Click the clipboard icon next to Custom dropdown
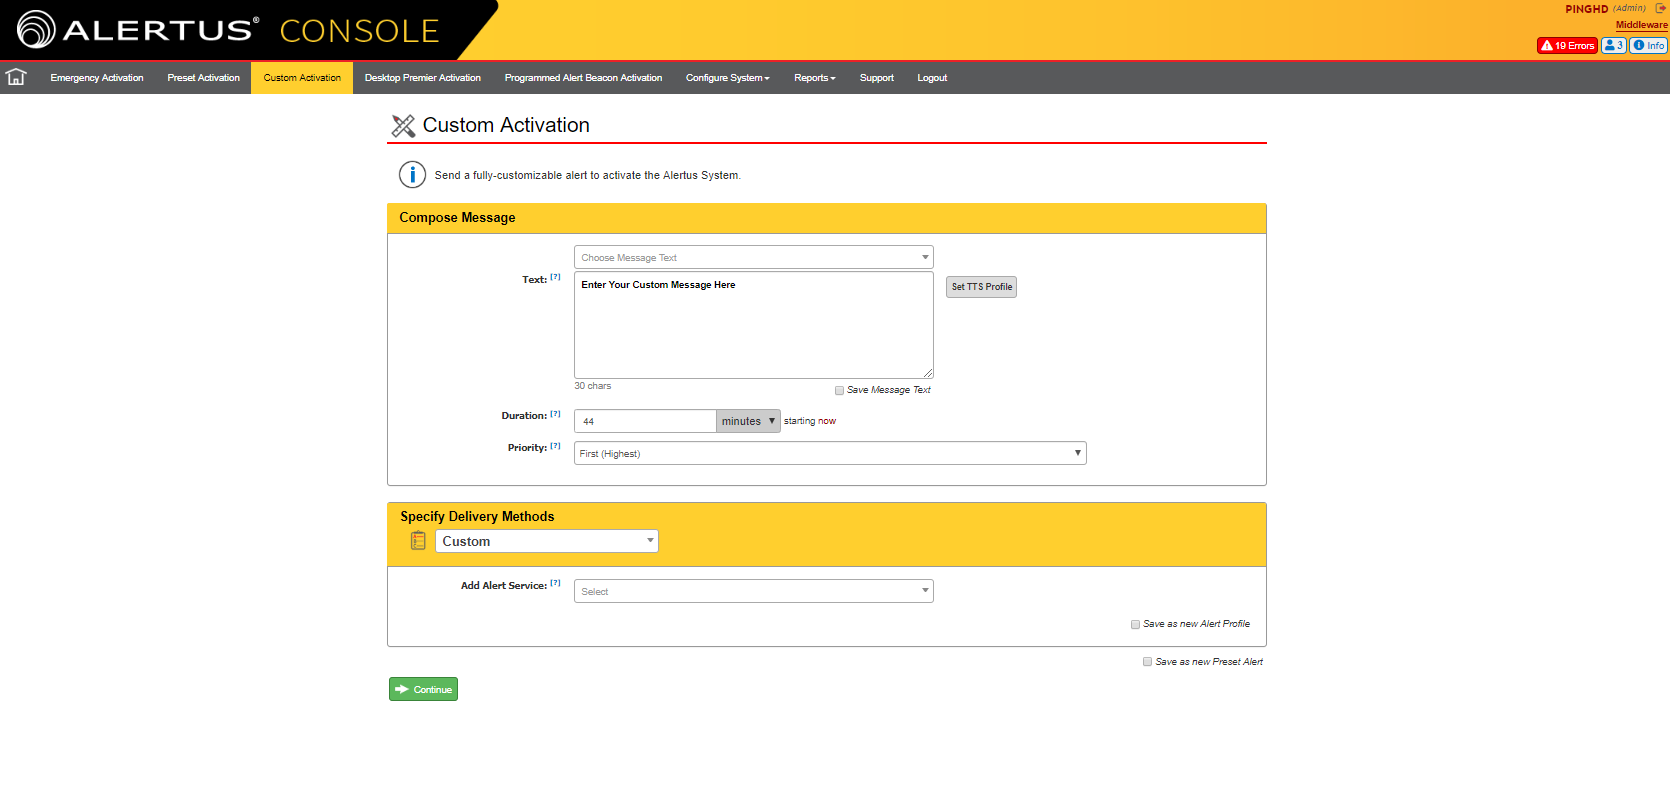The width and height of the screenshot is (1670, 812). click(x=418, y=541)
